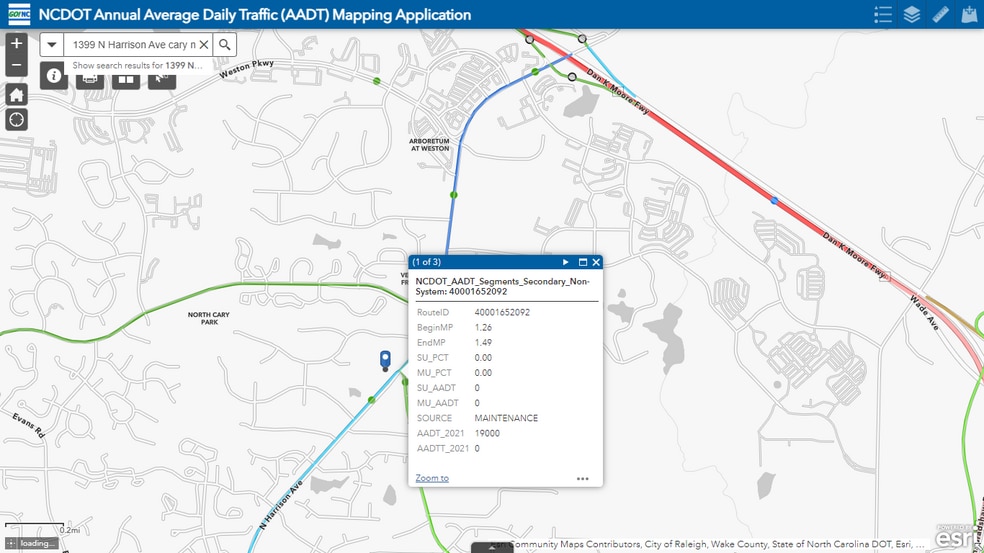The image size is (984, 553).
Task: Open the popup more options ellipsis
Action: point(583,478)
